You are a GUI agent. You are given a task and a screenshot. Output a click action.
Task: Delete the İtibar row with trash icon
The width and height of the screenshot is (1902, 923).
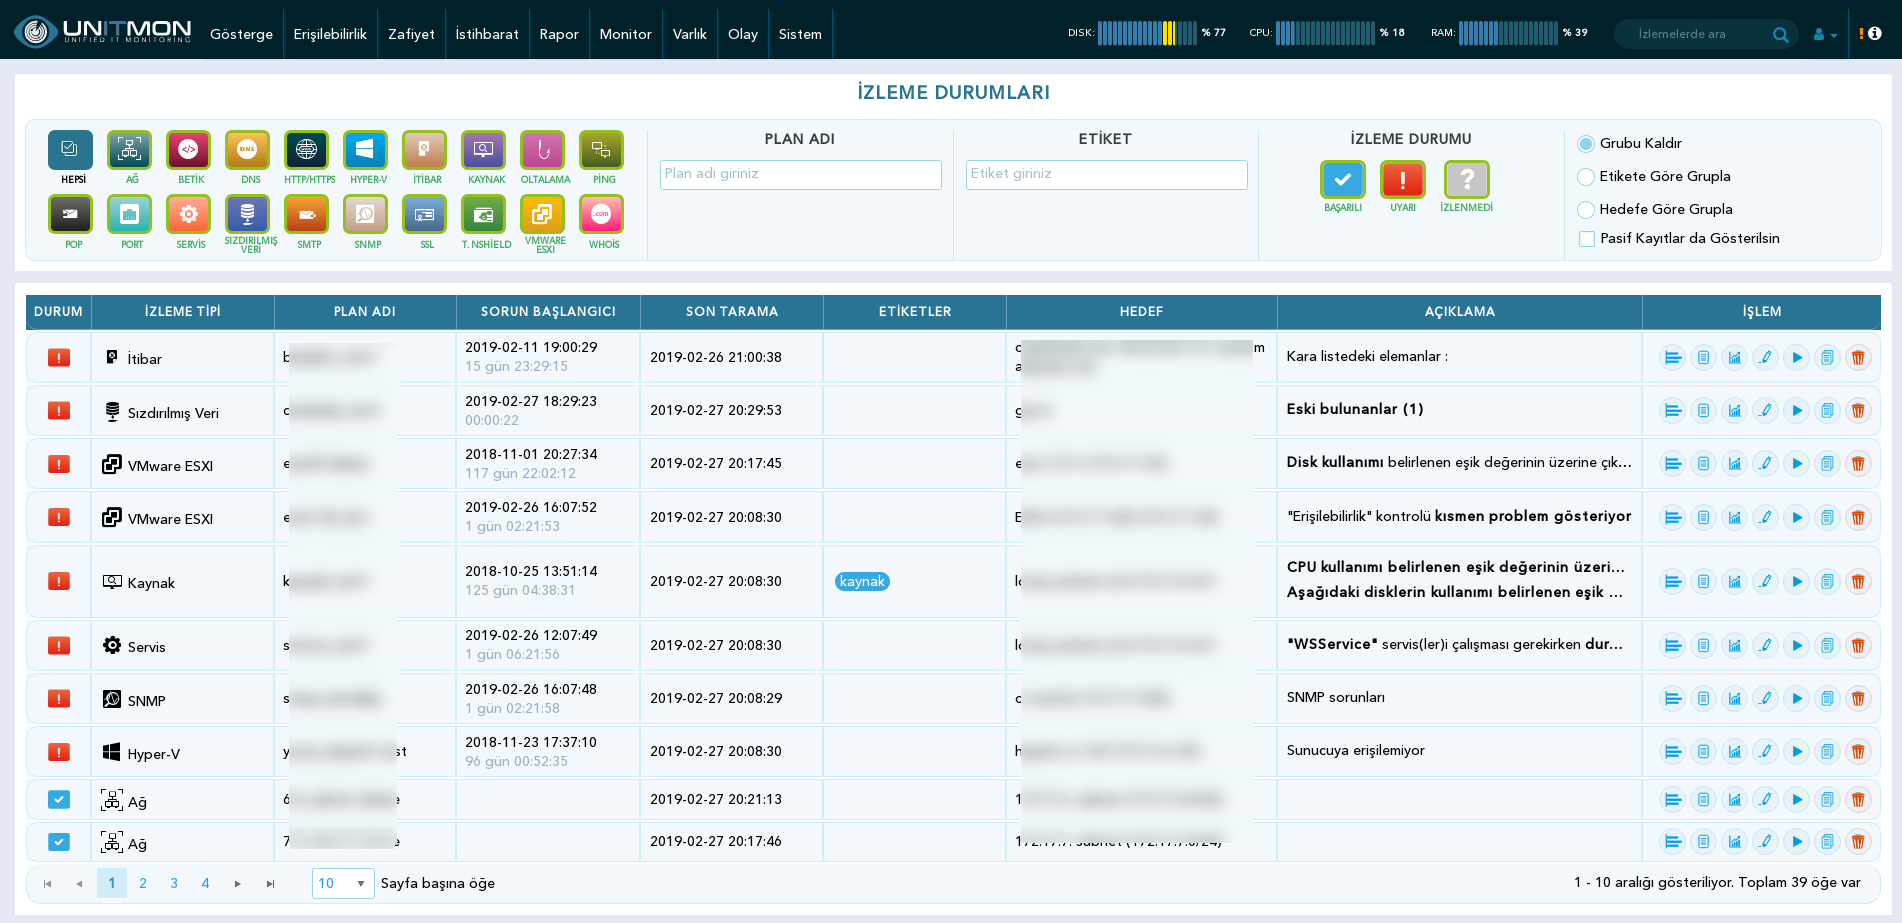1858,357
